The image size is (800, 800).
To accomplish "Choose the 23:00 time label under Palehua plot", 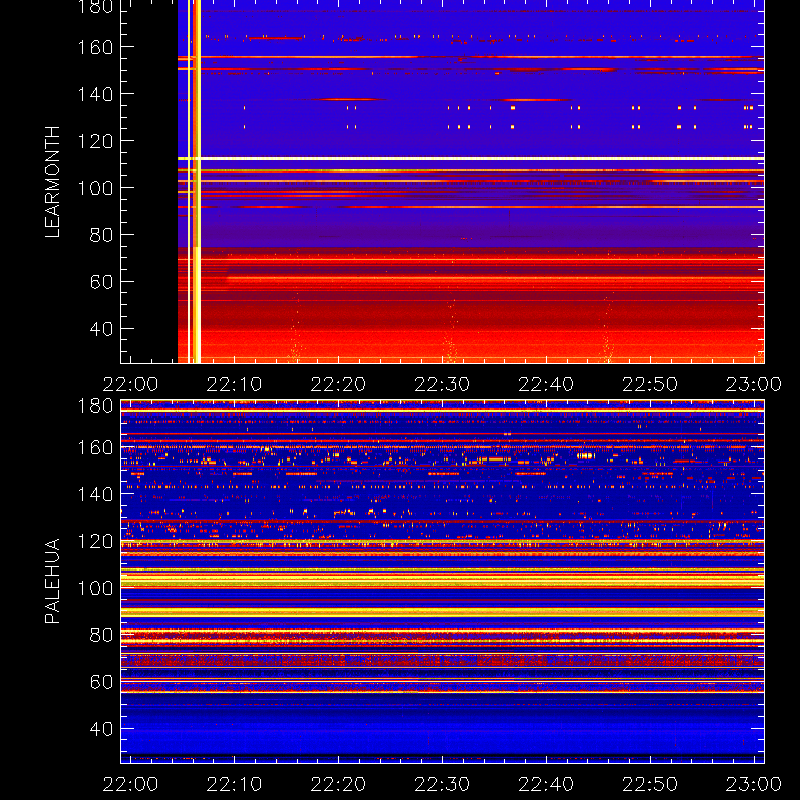I will (x=754, y=784).
